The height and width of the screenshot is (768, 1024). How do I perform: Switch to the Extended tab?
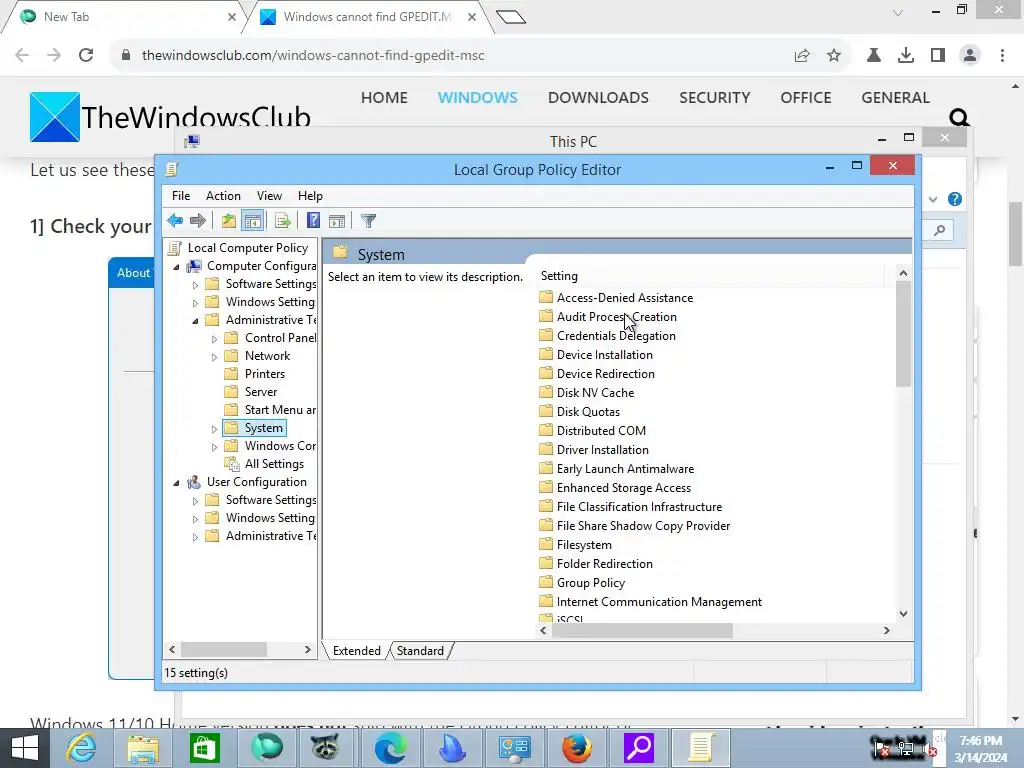pos(357,650)
